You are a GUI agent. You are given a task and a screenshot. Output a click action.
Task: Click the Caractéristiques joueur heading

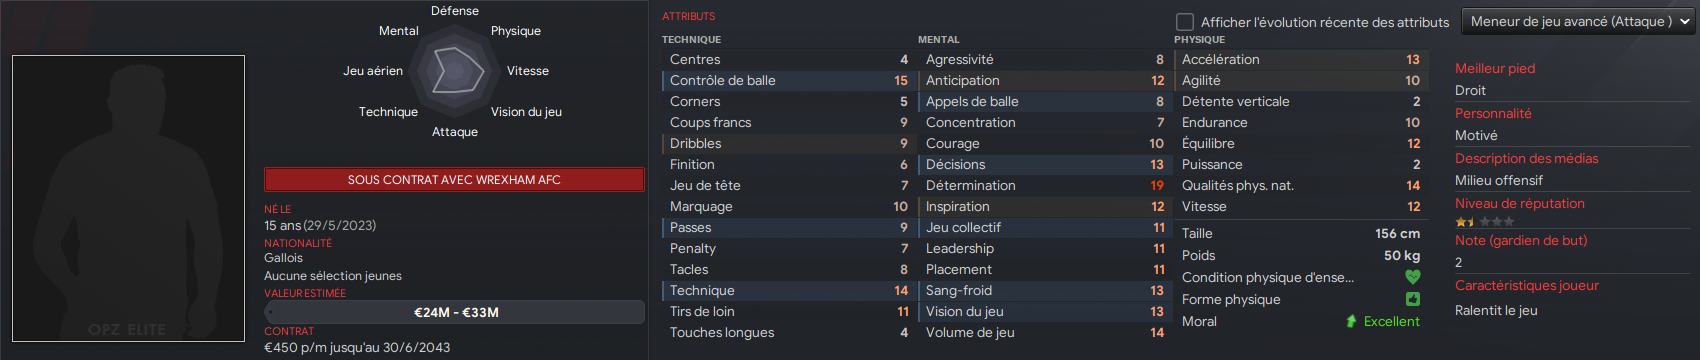1527,285
